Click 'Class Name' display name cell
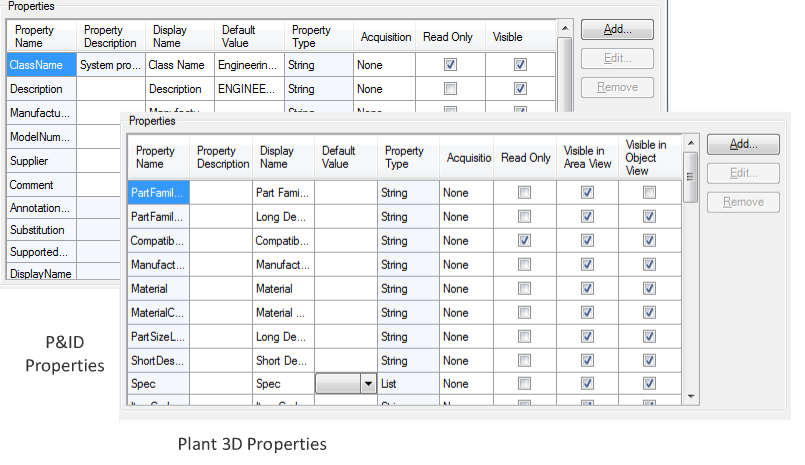This screenshot has height=465, width=805. pos(180,65)
